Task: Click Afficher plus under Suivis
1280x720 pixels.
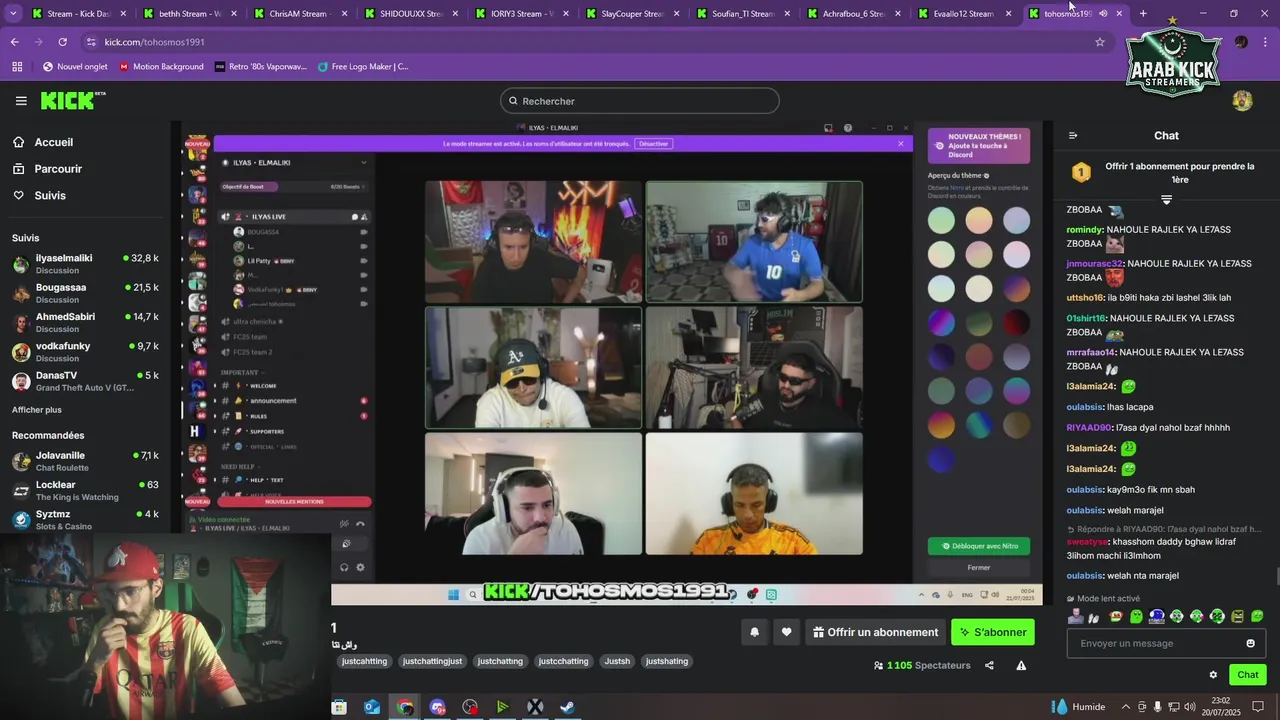Action: pyautogui.click(x=37, y=410)
